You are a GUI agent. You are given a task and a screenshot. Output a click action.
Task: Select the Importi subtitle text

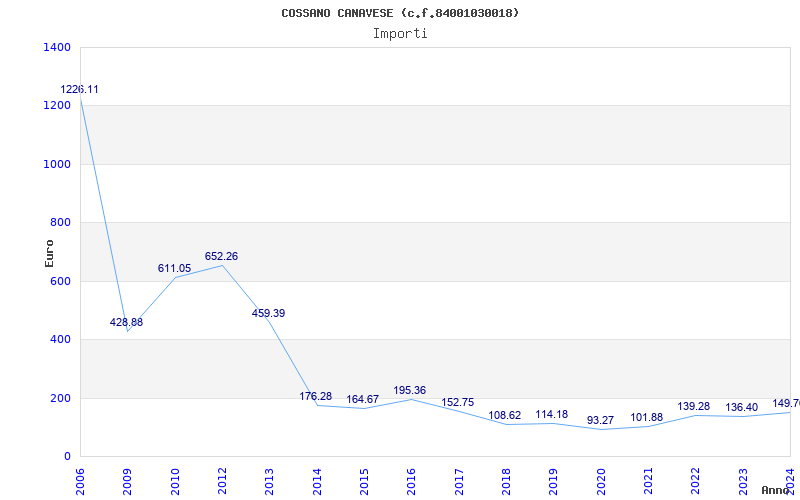click(400, 33)
